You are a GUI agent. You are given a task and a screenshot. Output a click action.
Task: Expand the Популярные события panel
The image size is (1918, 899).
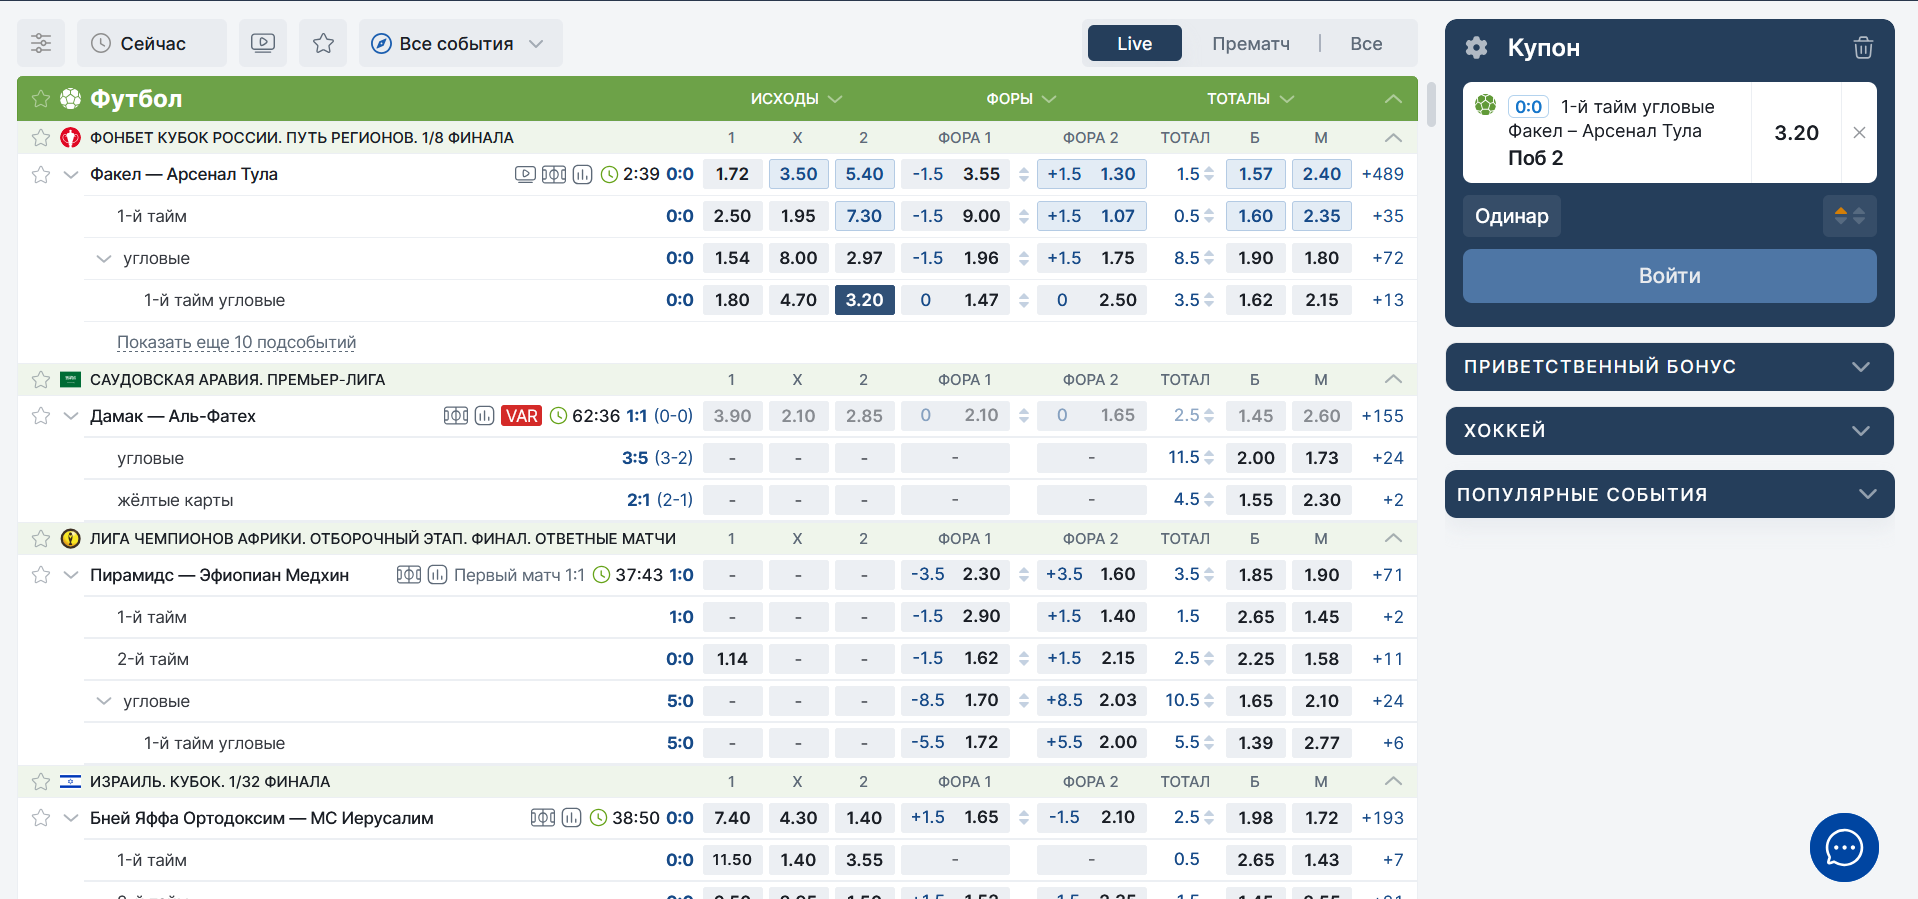tap(1668, 494)
